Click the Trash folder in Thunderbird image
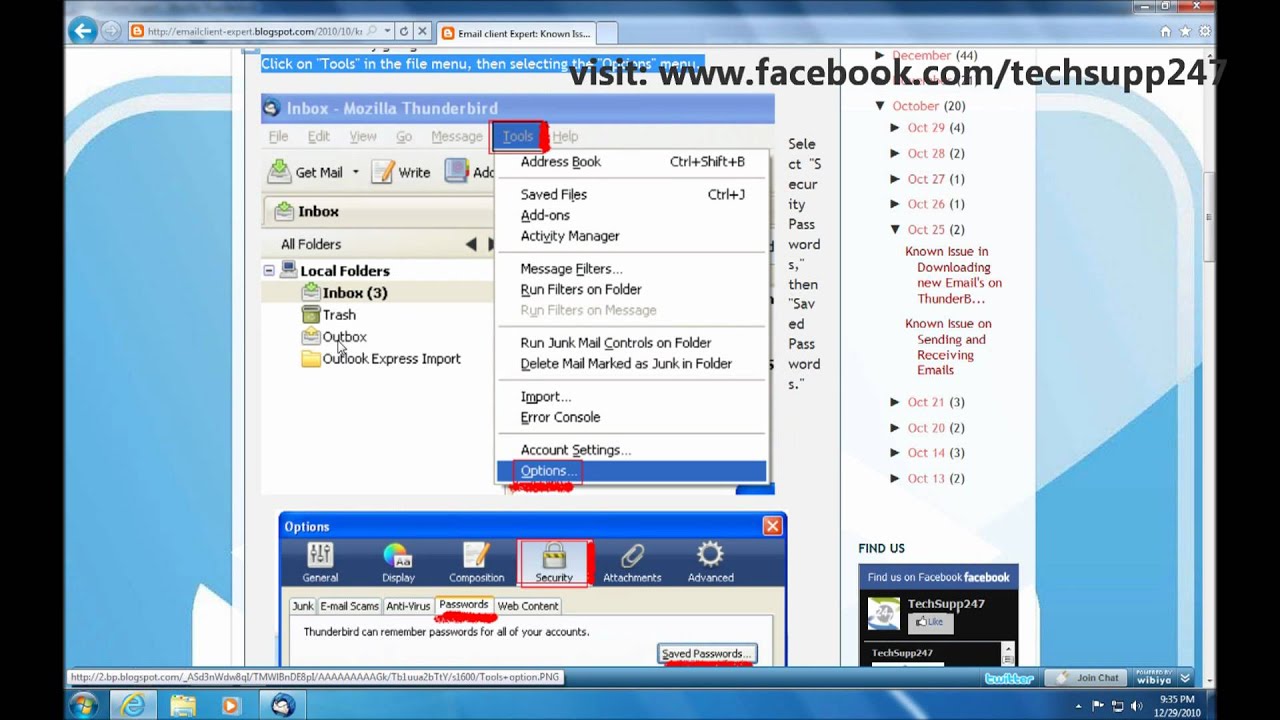The height and width of the screenshot is (720, 1280). 329,314
